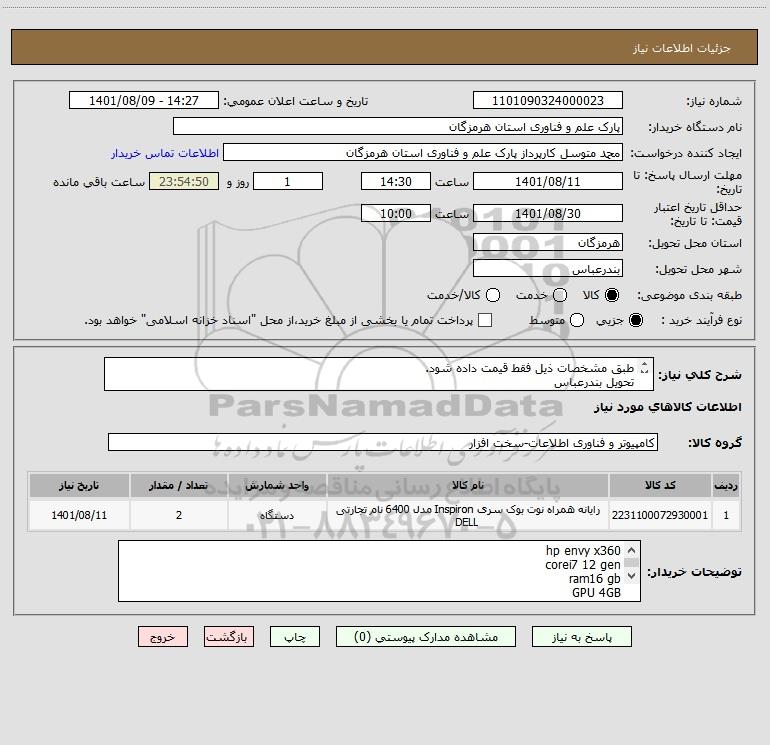Click the شرح کلی نیاز spinner arrows
Image resolution: width=770 pixels, height=745 pixels.
[x=644, y=368]
